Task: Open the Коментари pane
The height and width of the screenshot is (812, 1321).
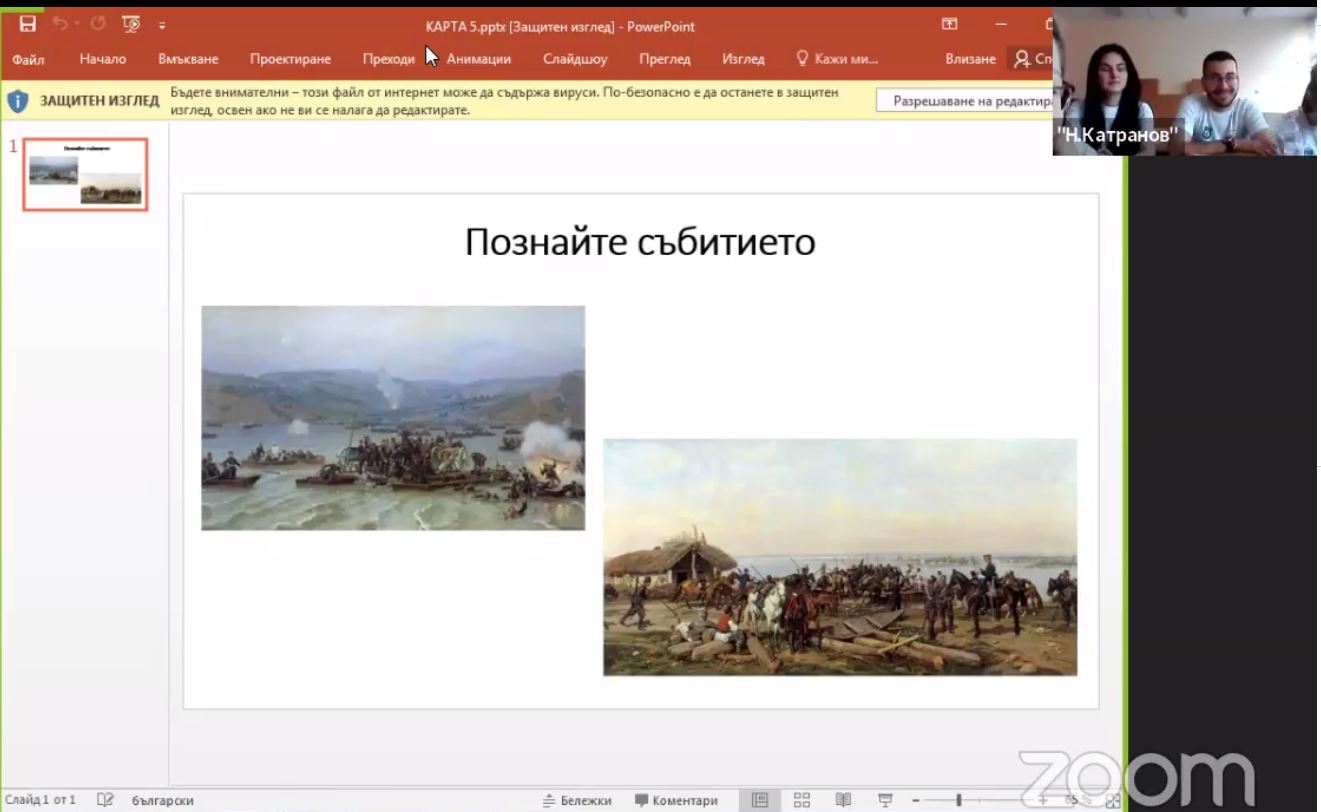Action: pos(677,800)
